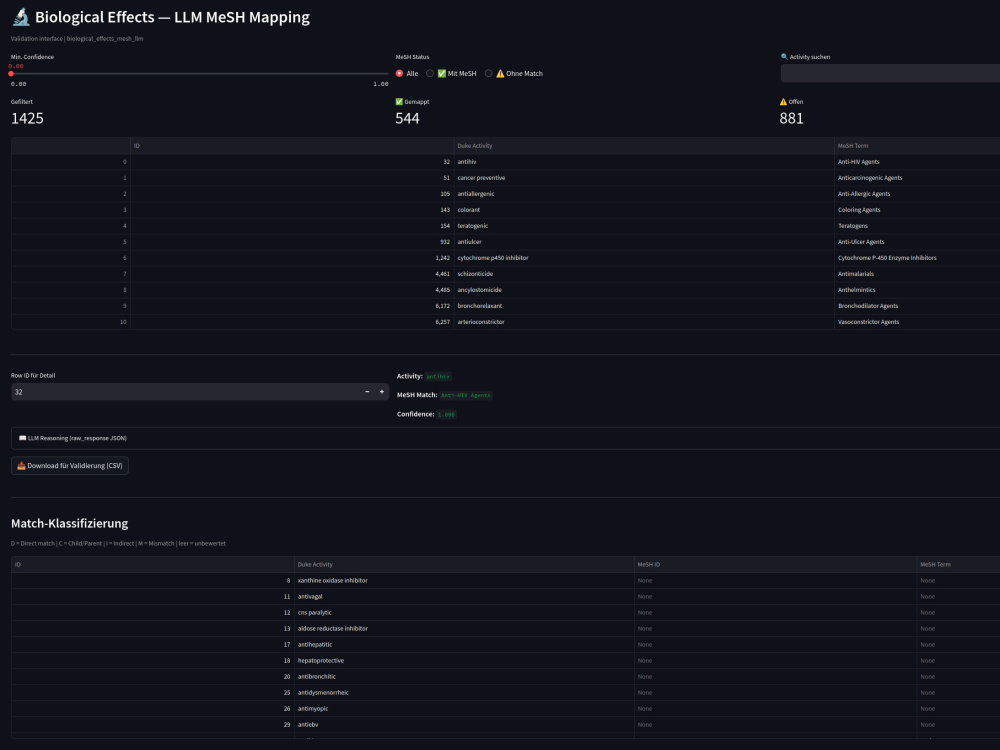The image size is (1000, 750).
Task: Click MeSH Term header in Match-Klassifizierung table
Action: pyautogui.click(x=958, y=564)
